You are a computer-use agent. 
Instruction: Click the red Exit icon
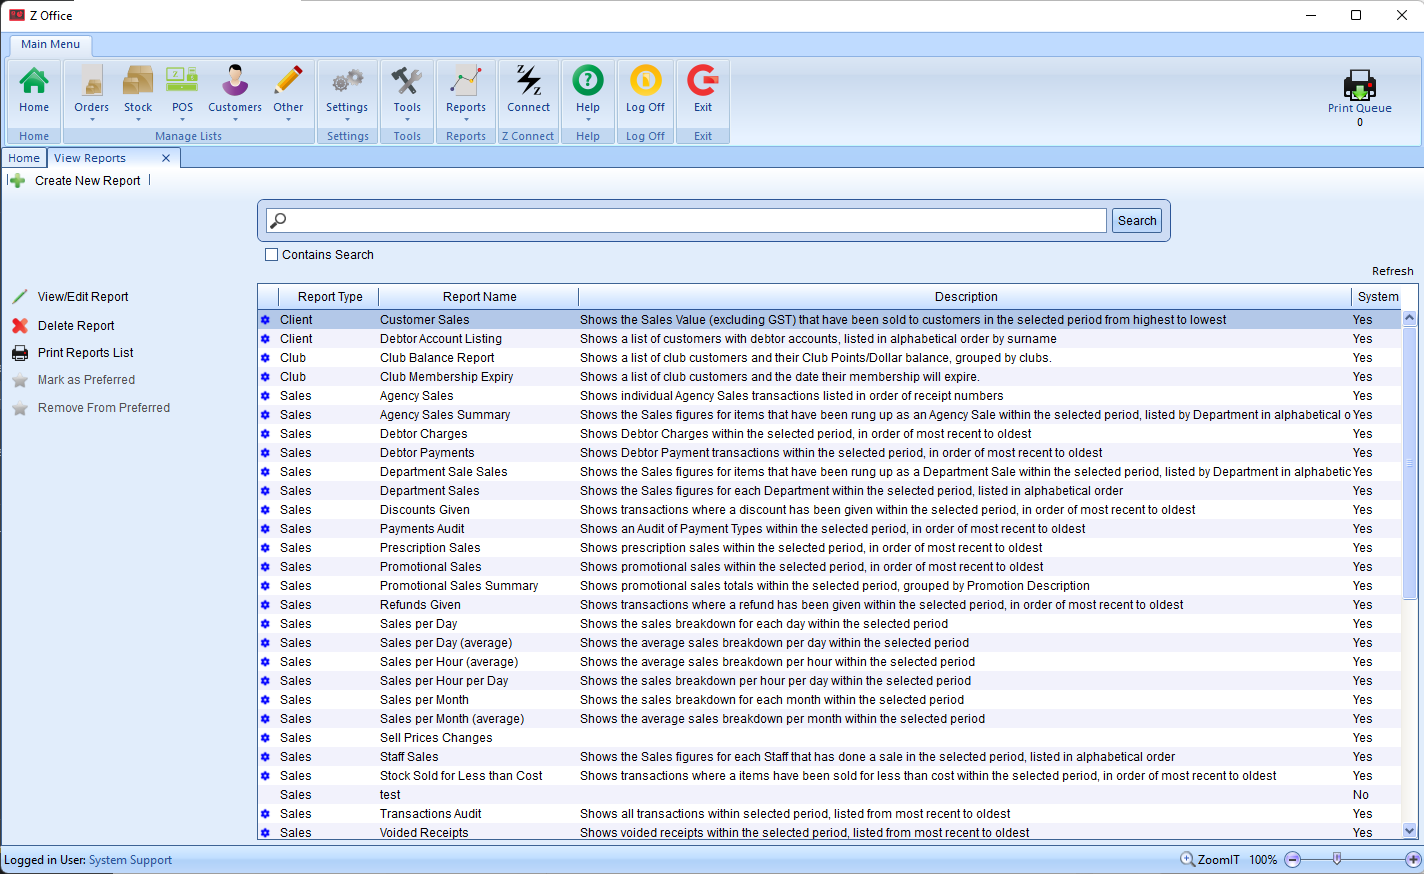(x=703, y=82)
